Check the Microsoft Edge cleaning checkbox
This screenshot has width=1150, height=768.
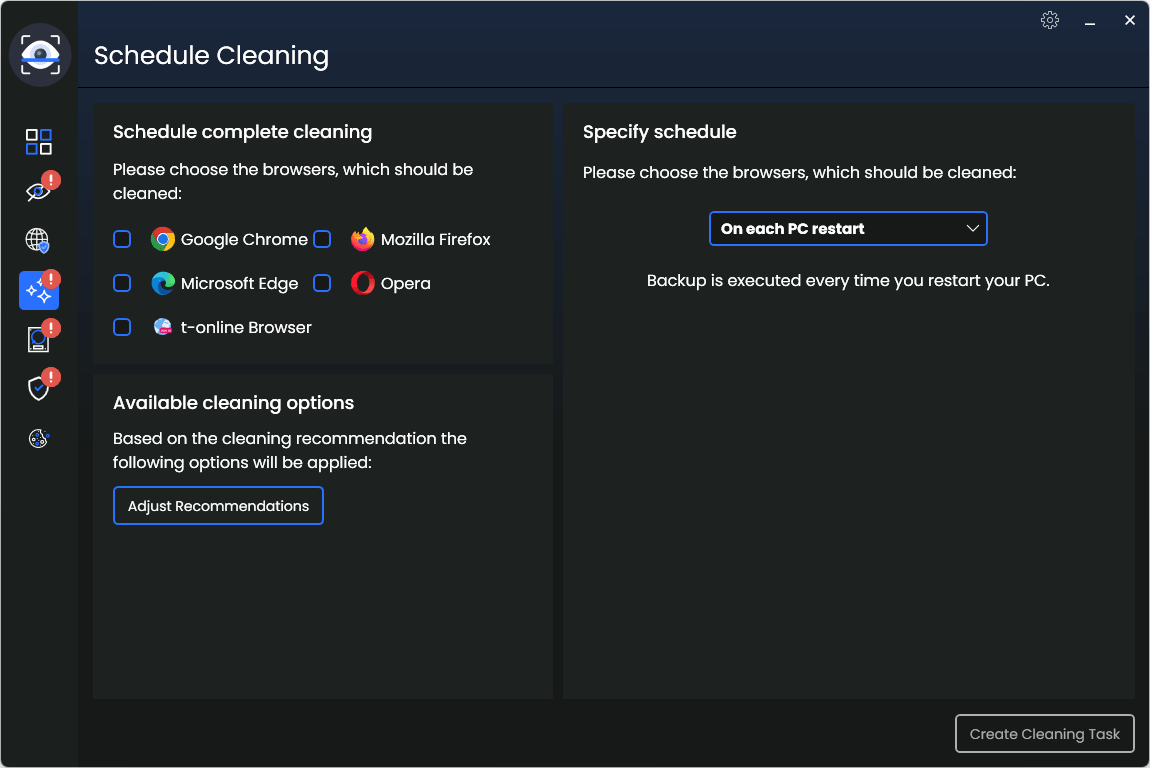point(122,283)
